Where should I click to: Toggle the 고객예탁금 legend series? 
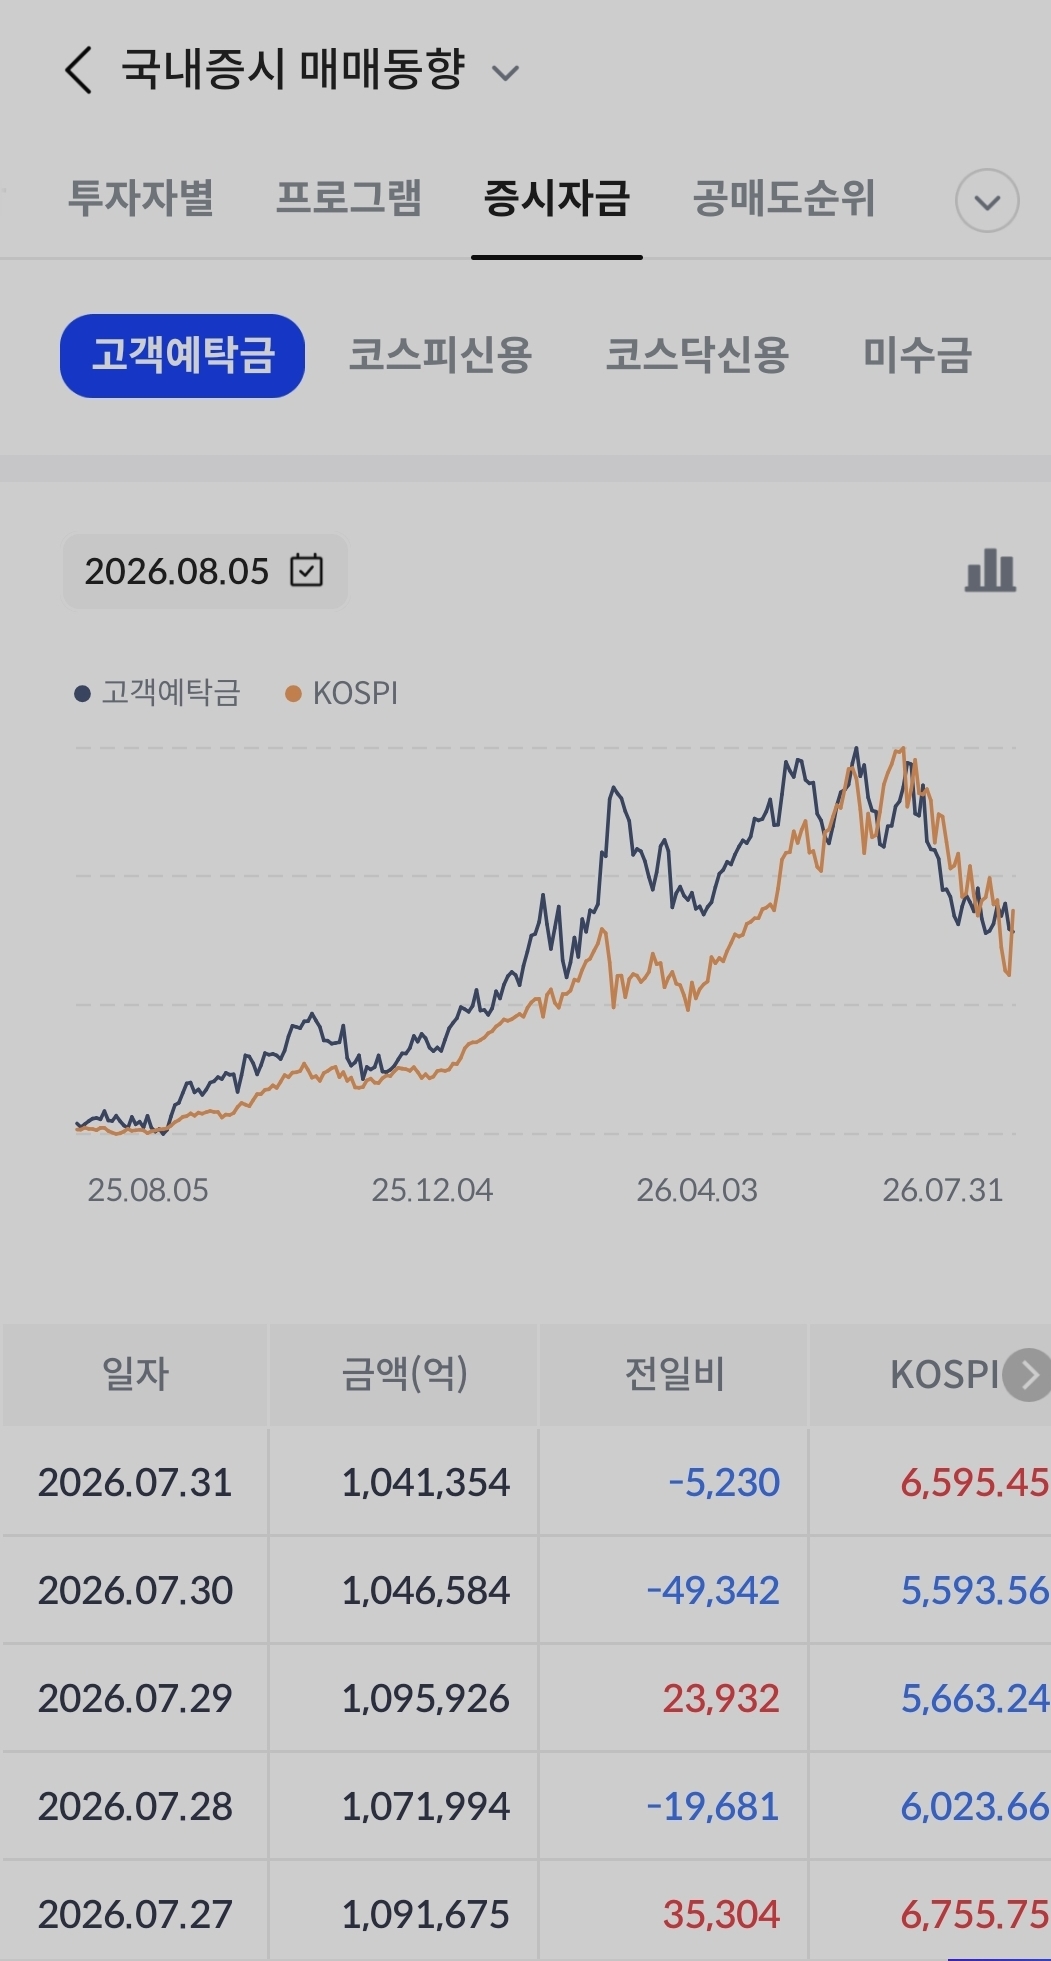coord(158,693)
